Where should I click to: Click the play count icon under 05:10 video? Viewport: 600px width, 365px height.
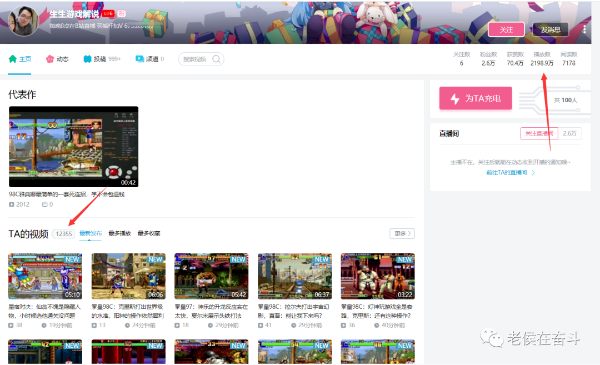pos(11,325)
